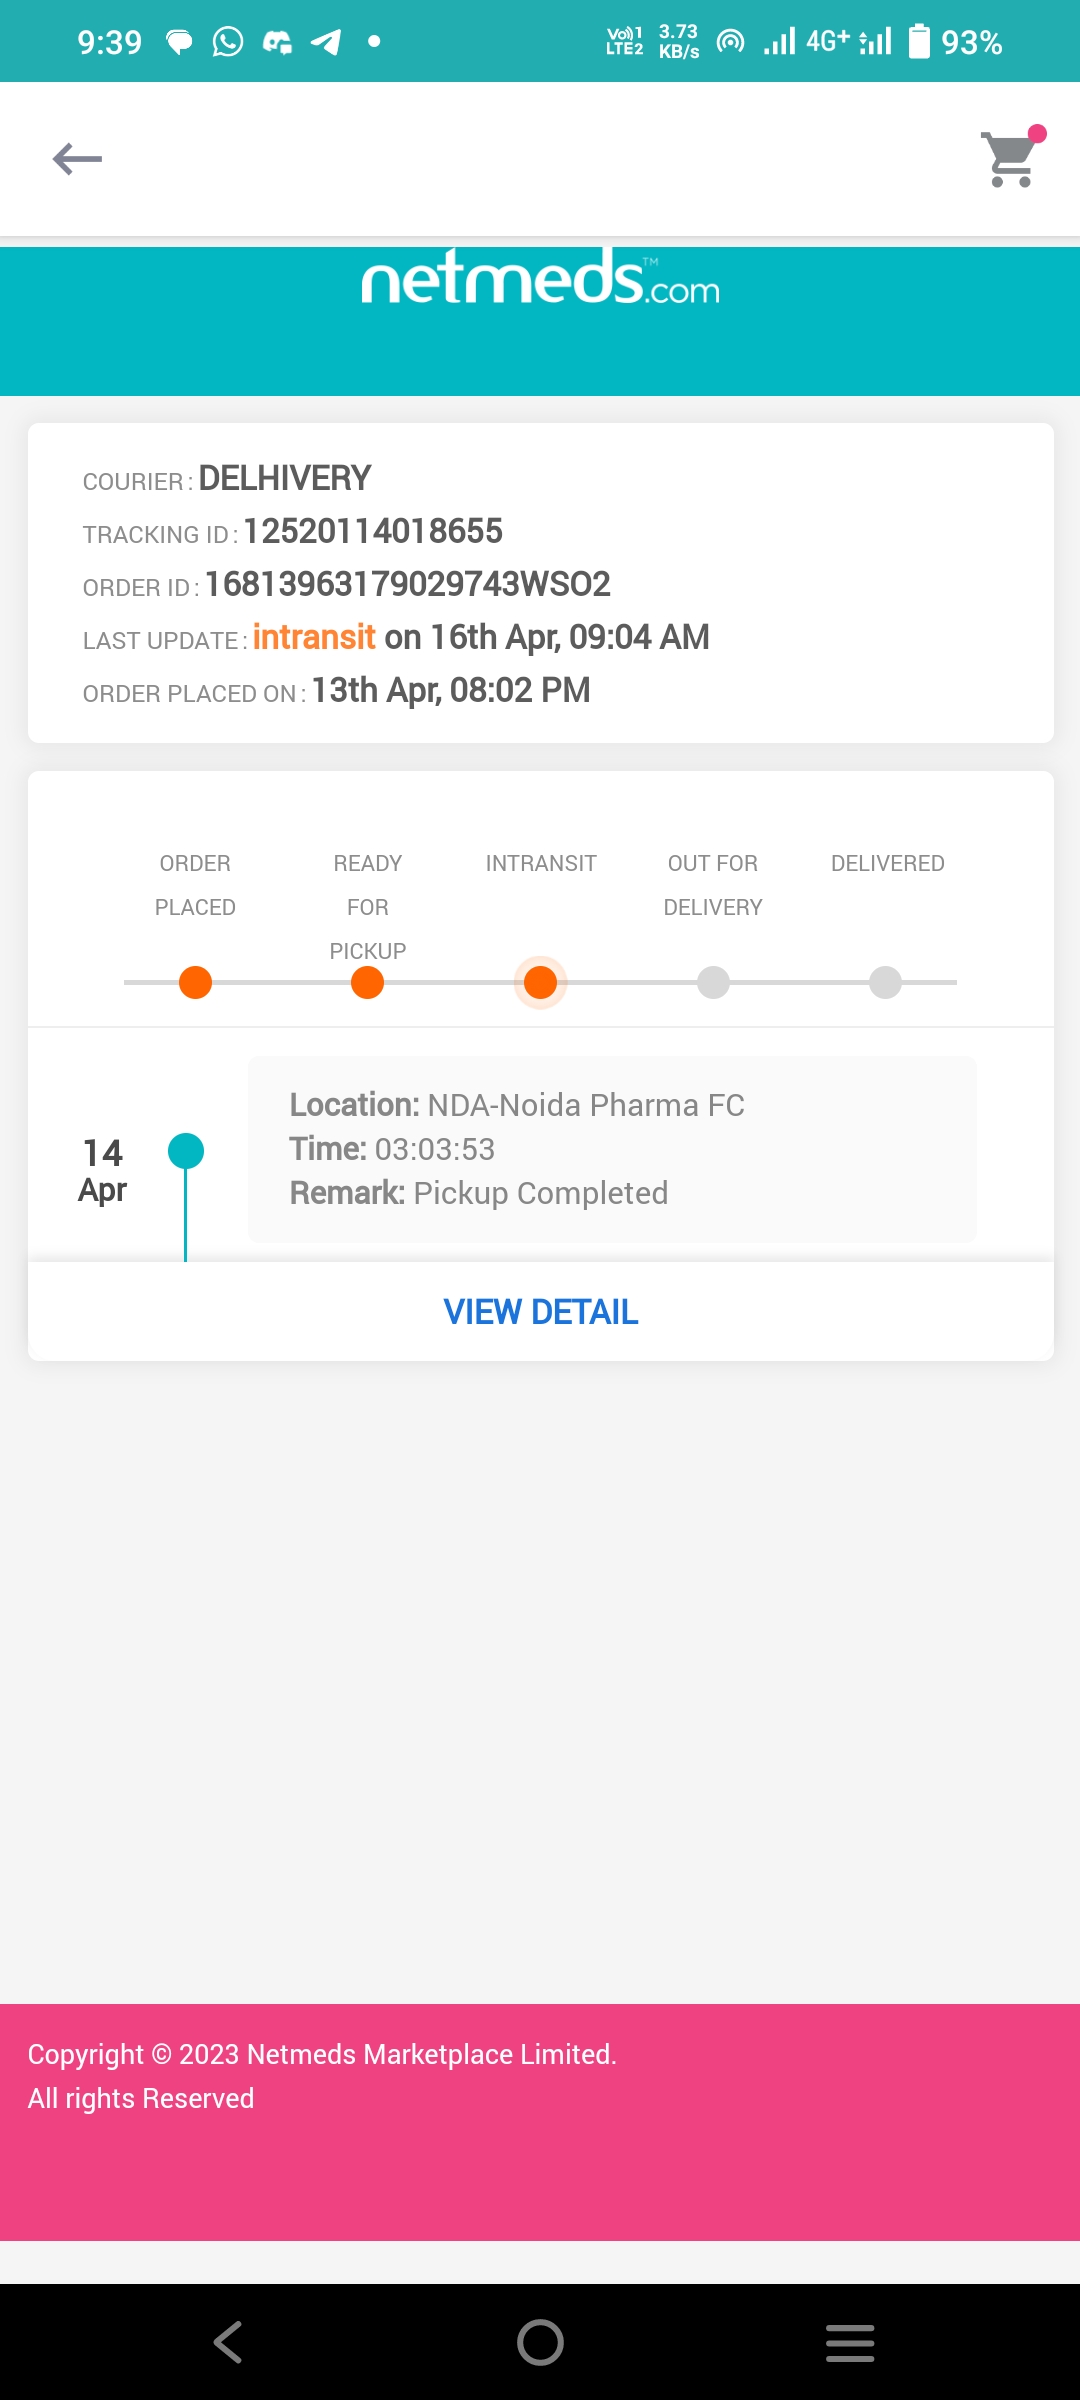Screen dimensions: 1080x2400
Task: Tap the netmeds.com logo
Action: point(540,278)
